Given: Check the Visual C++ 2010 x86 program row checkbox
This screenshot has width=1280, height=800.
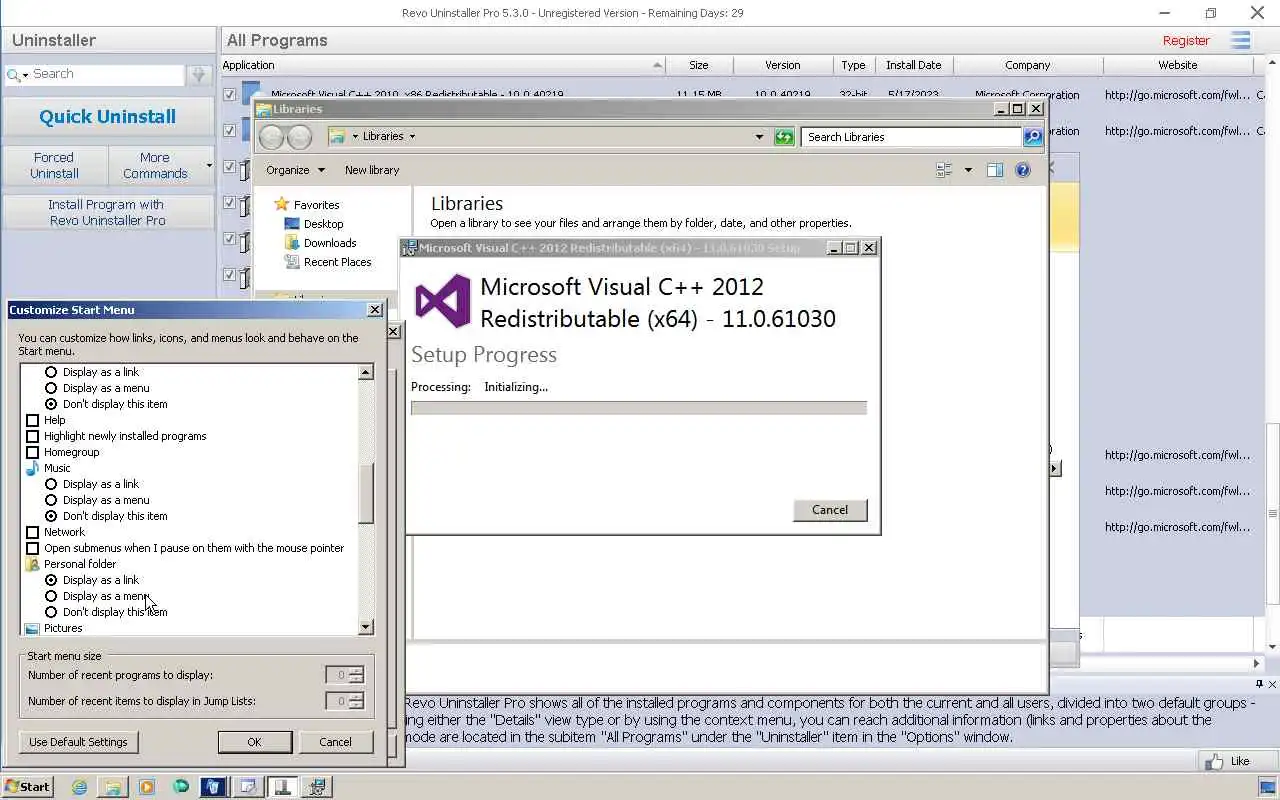Looking at the screenshot, I should [230, 95].
